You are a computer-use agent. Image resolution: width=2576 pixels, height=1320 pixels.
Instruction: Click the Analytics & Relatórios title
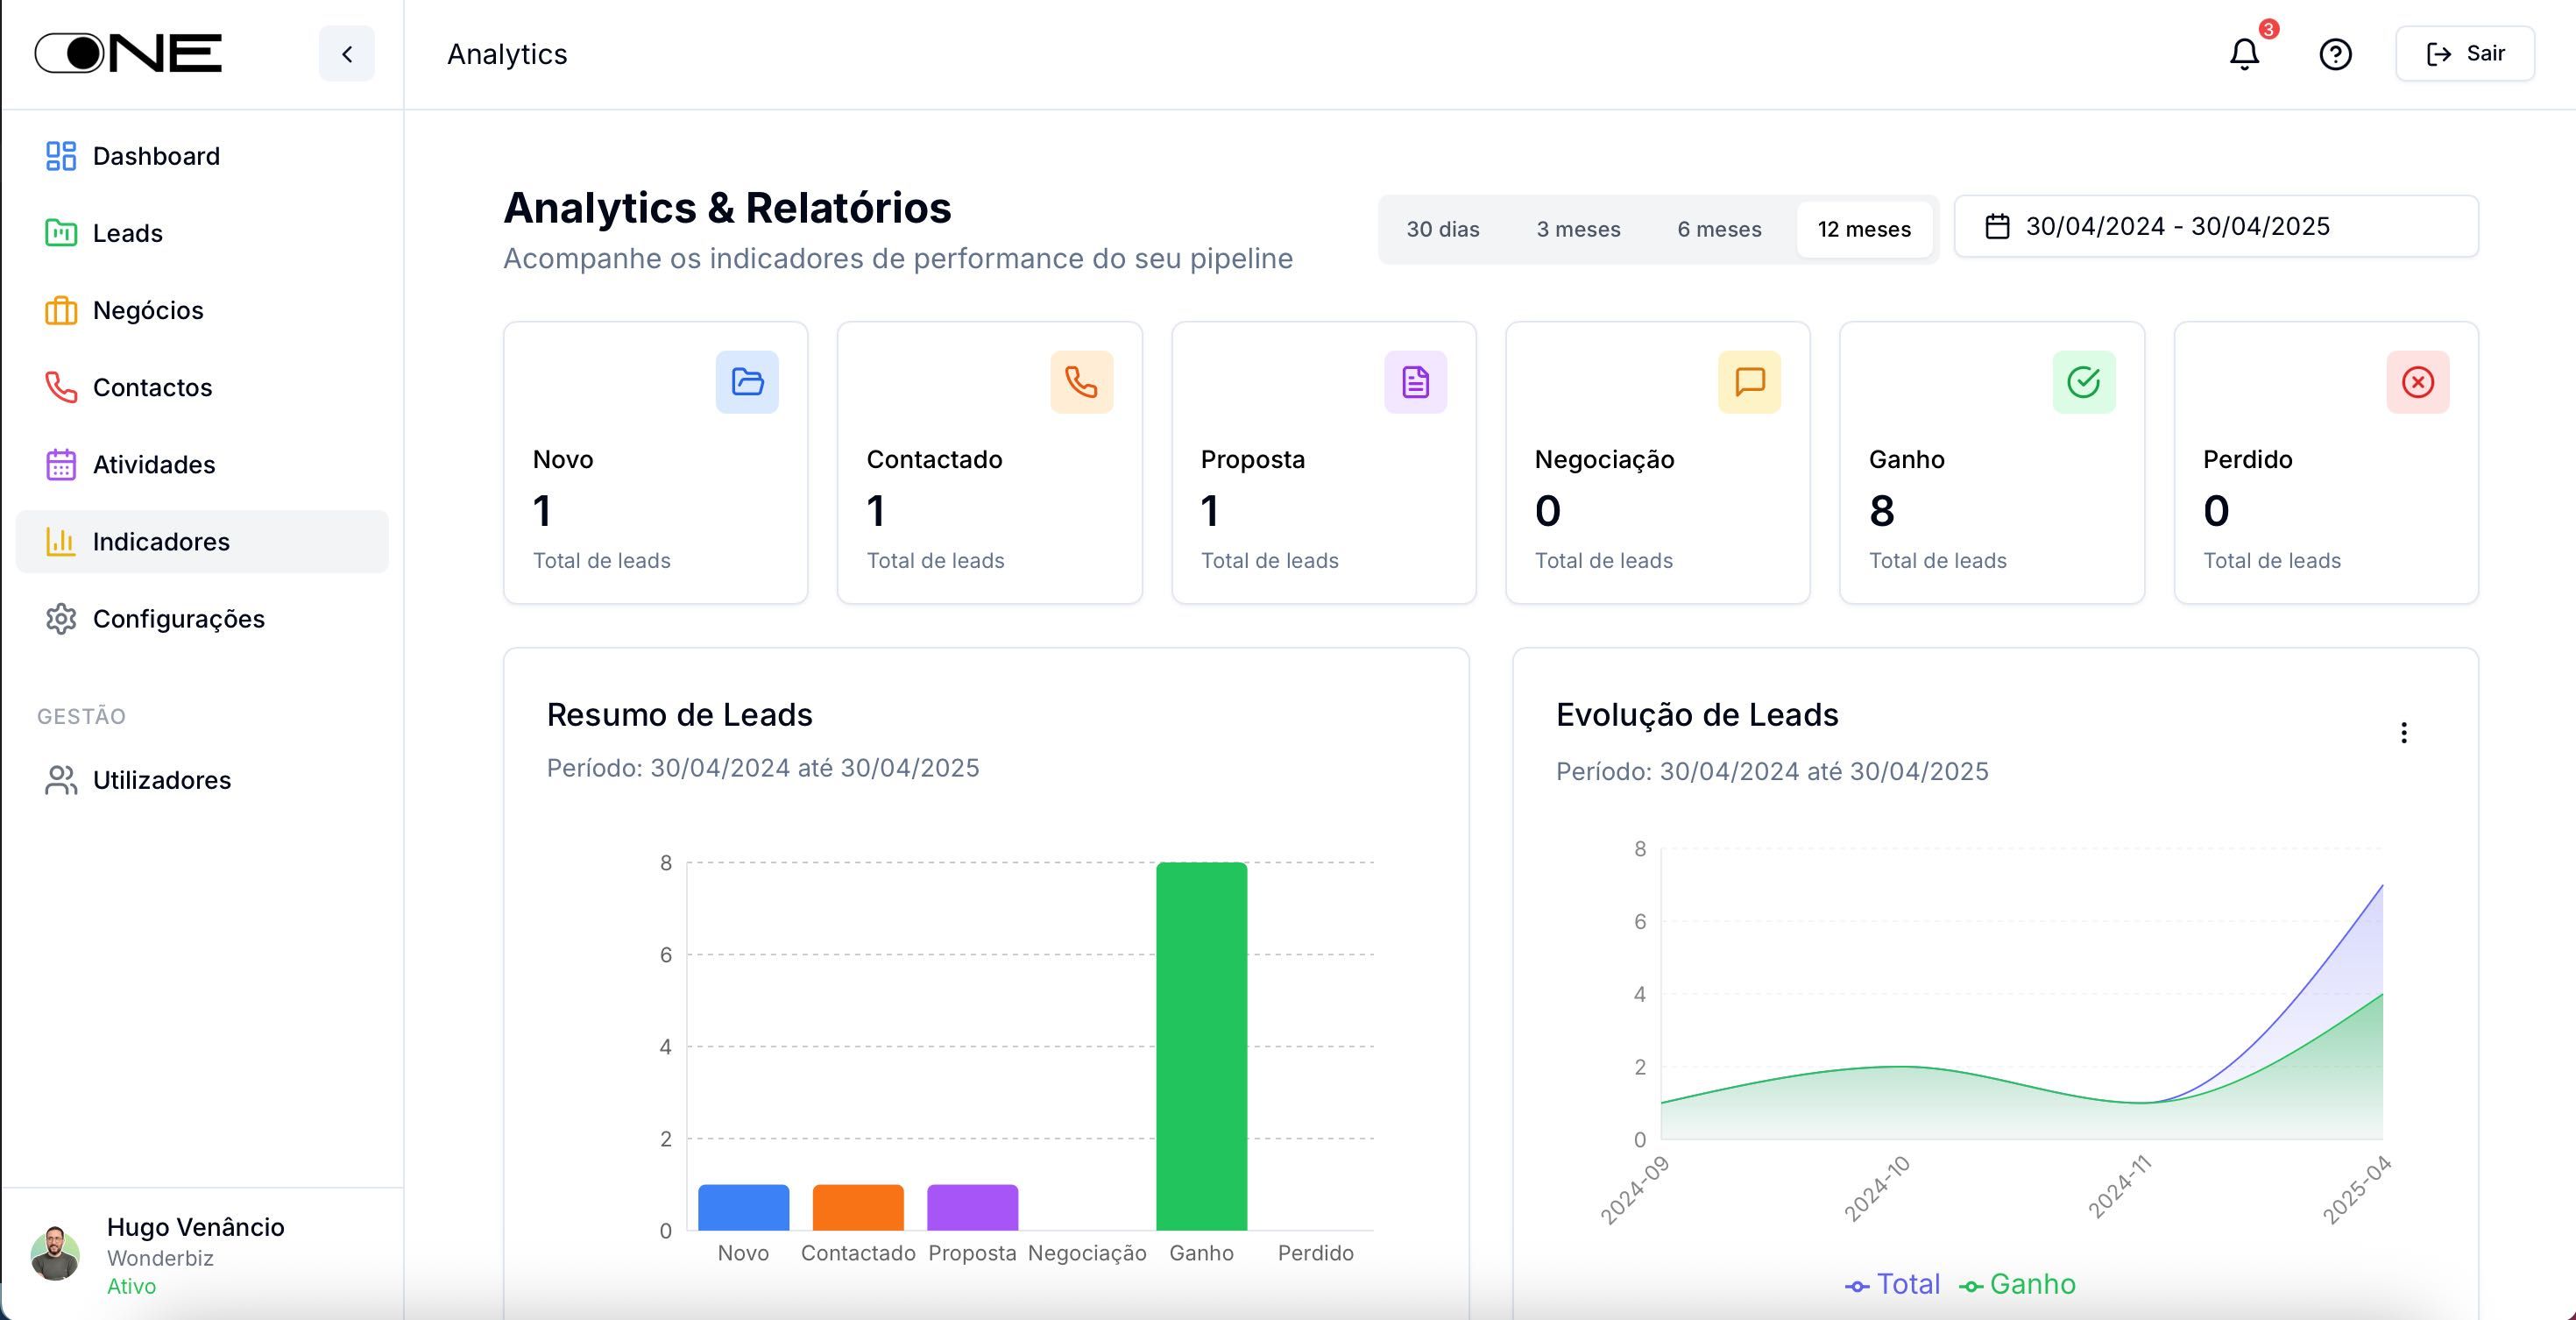click(727, 208)
